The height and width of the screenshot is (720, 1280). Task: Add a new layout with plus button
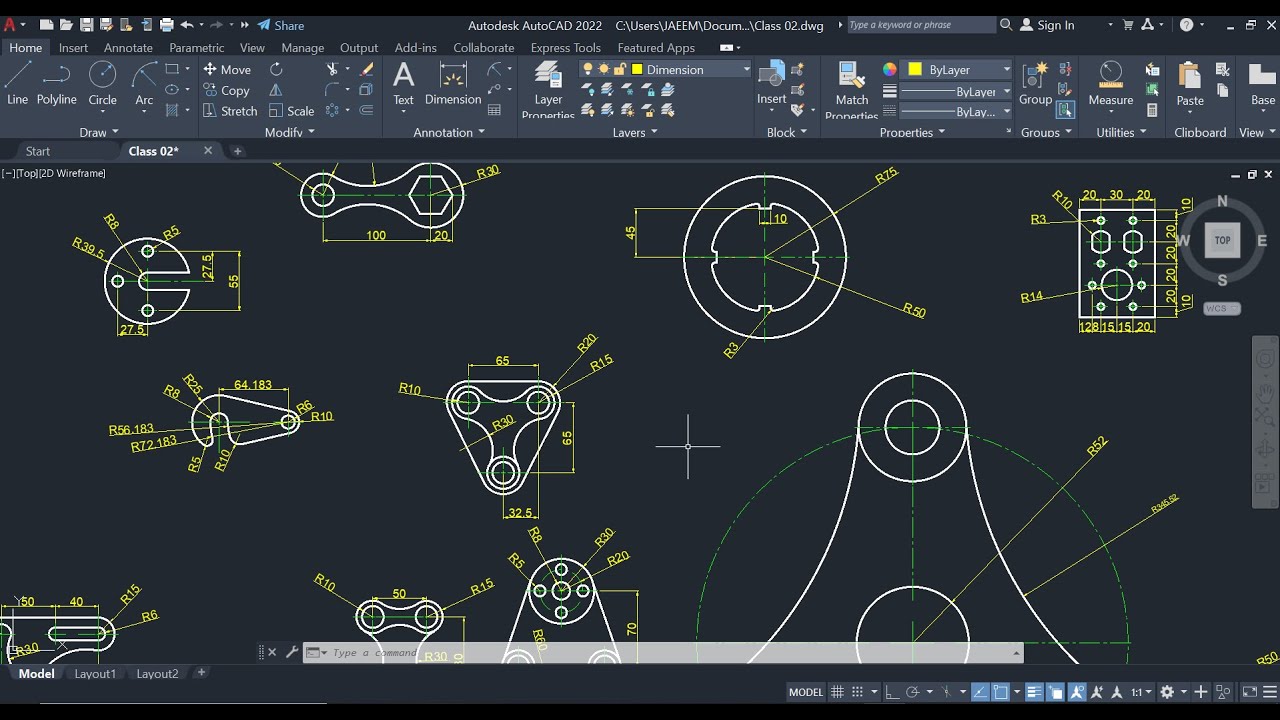[201, 673]
